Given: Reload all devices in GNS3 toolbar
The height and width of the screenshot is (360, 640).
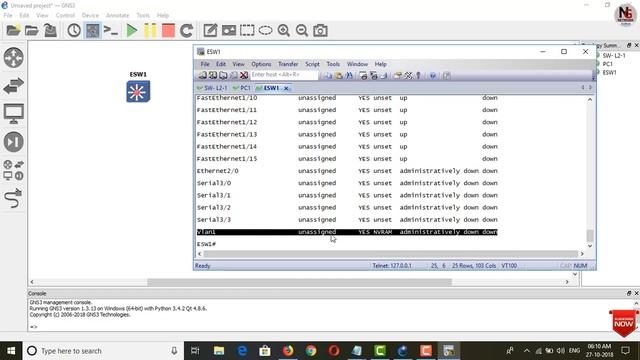Looking at the screenshot, I should pyautogui.click(x=187, y=31).
